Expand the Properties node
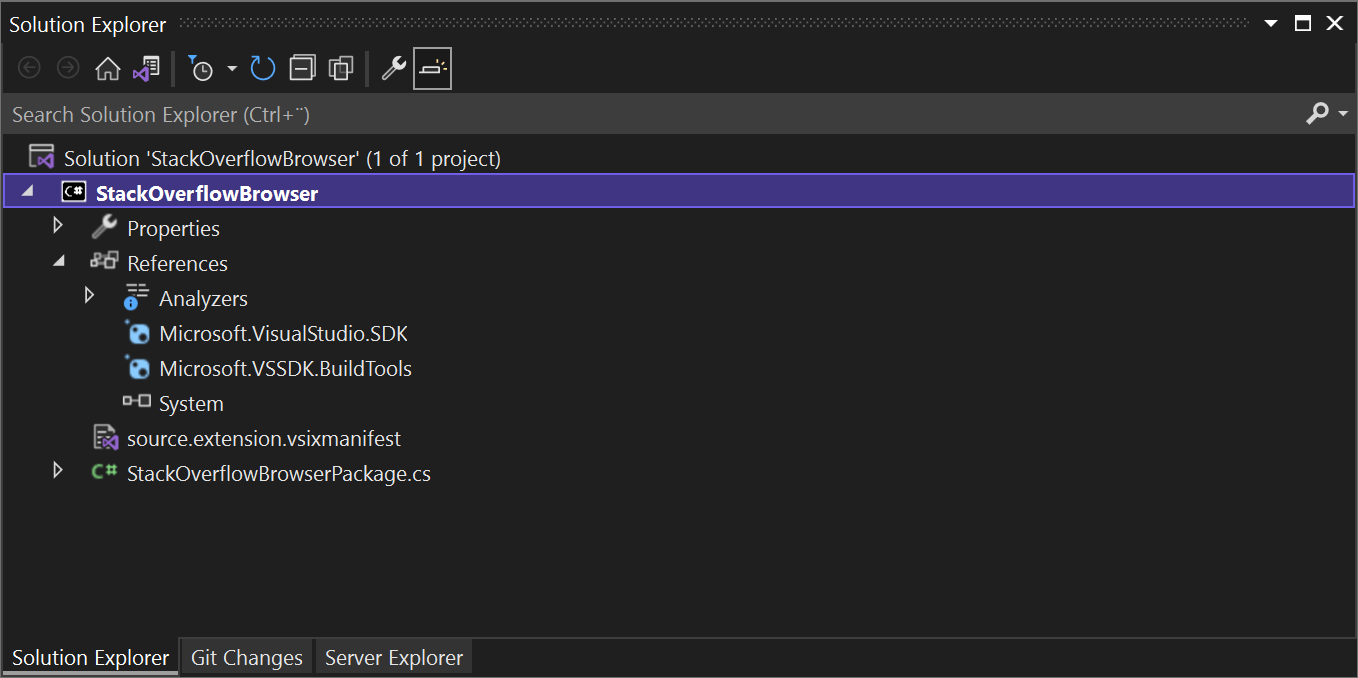This screenshot has width=1358, height=678. [x=57, y=227]
